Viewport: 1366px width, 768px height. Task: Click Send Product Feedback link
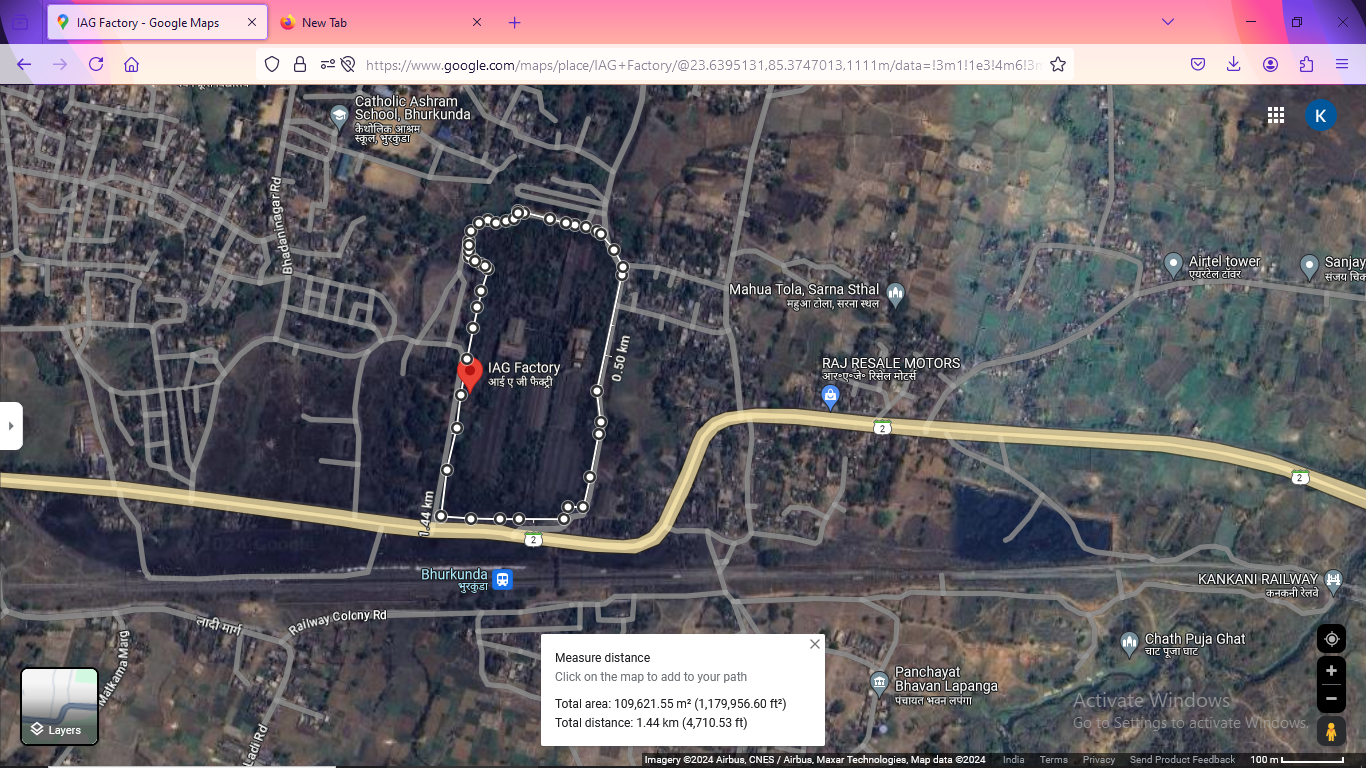[x=1182, y=760]
